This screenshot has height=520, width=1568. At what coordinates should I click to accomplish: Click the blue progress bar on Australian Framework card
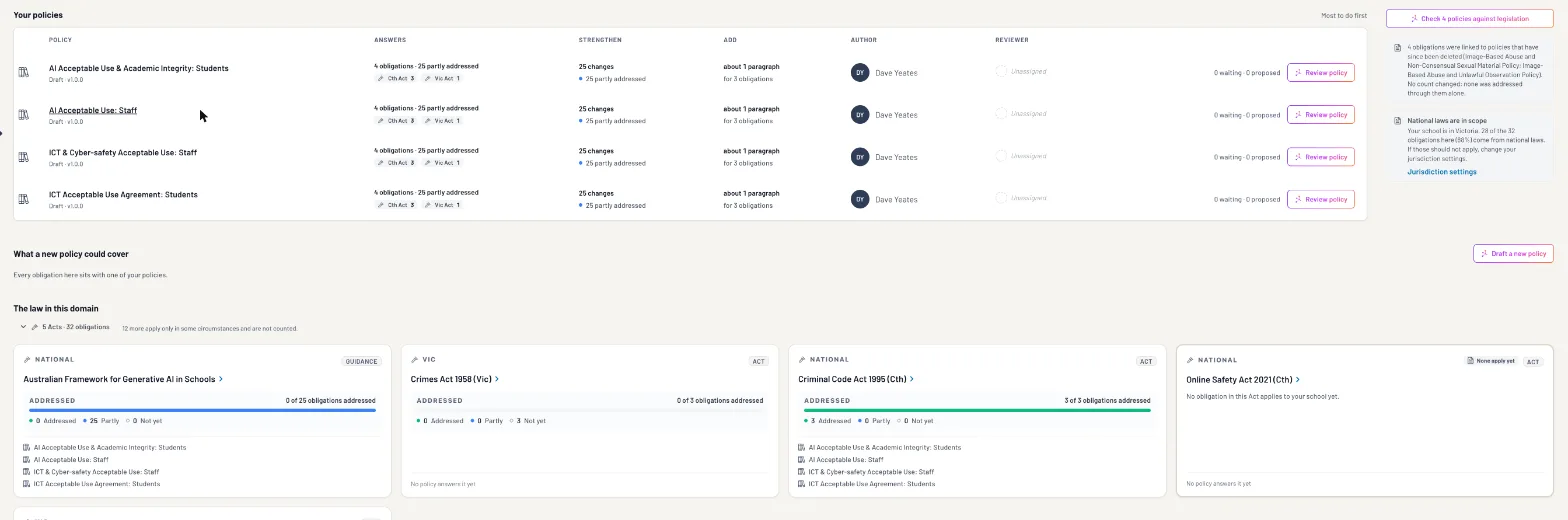point(202,410)
